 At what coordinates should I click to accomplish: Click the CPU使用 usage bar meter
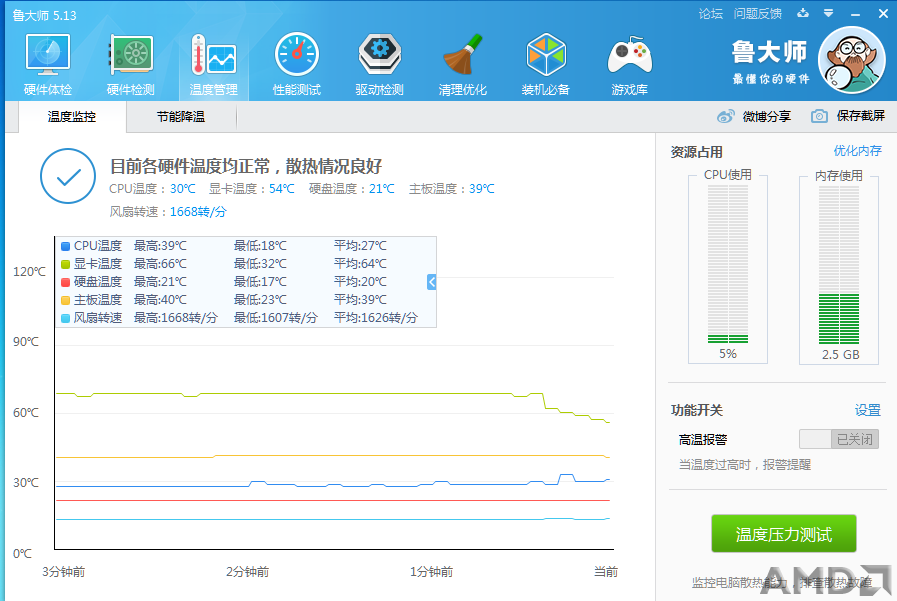point(728,263)
